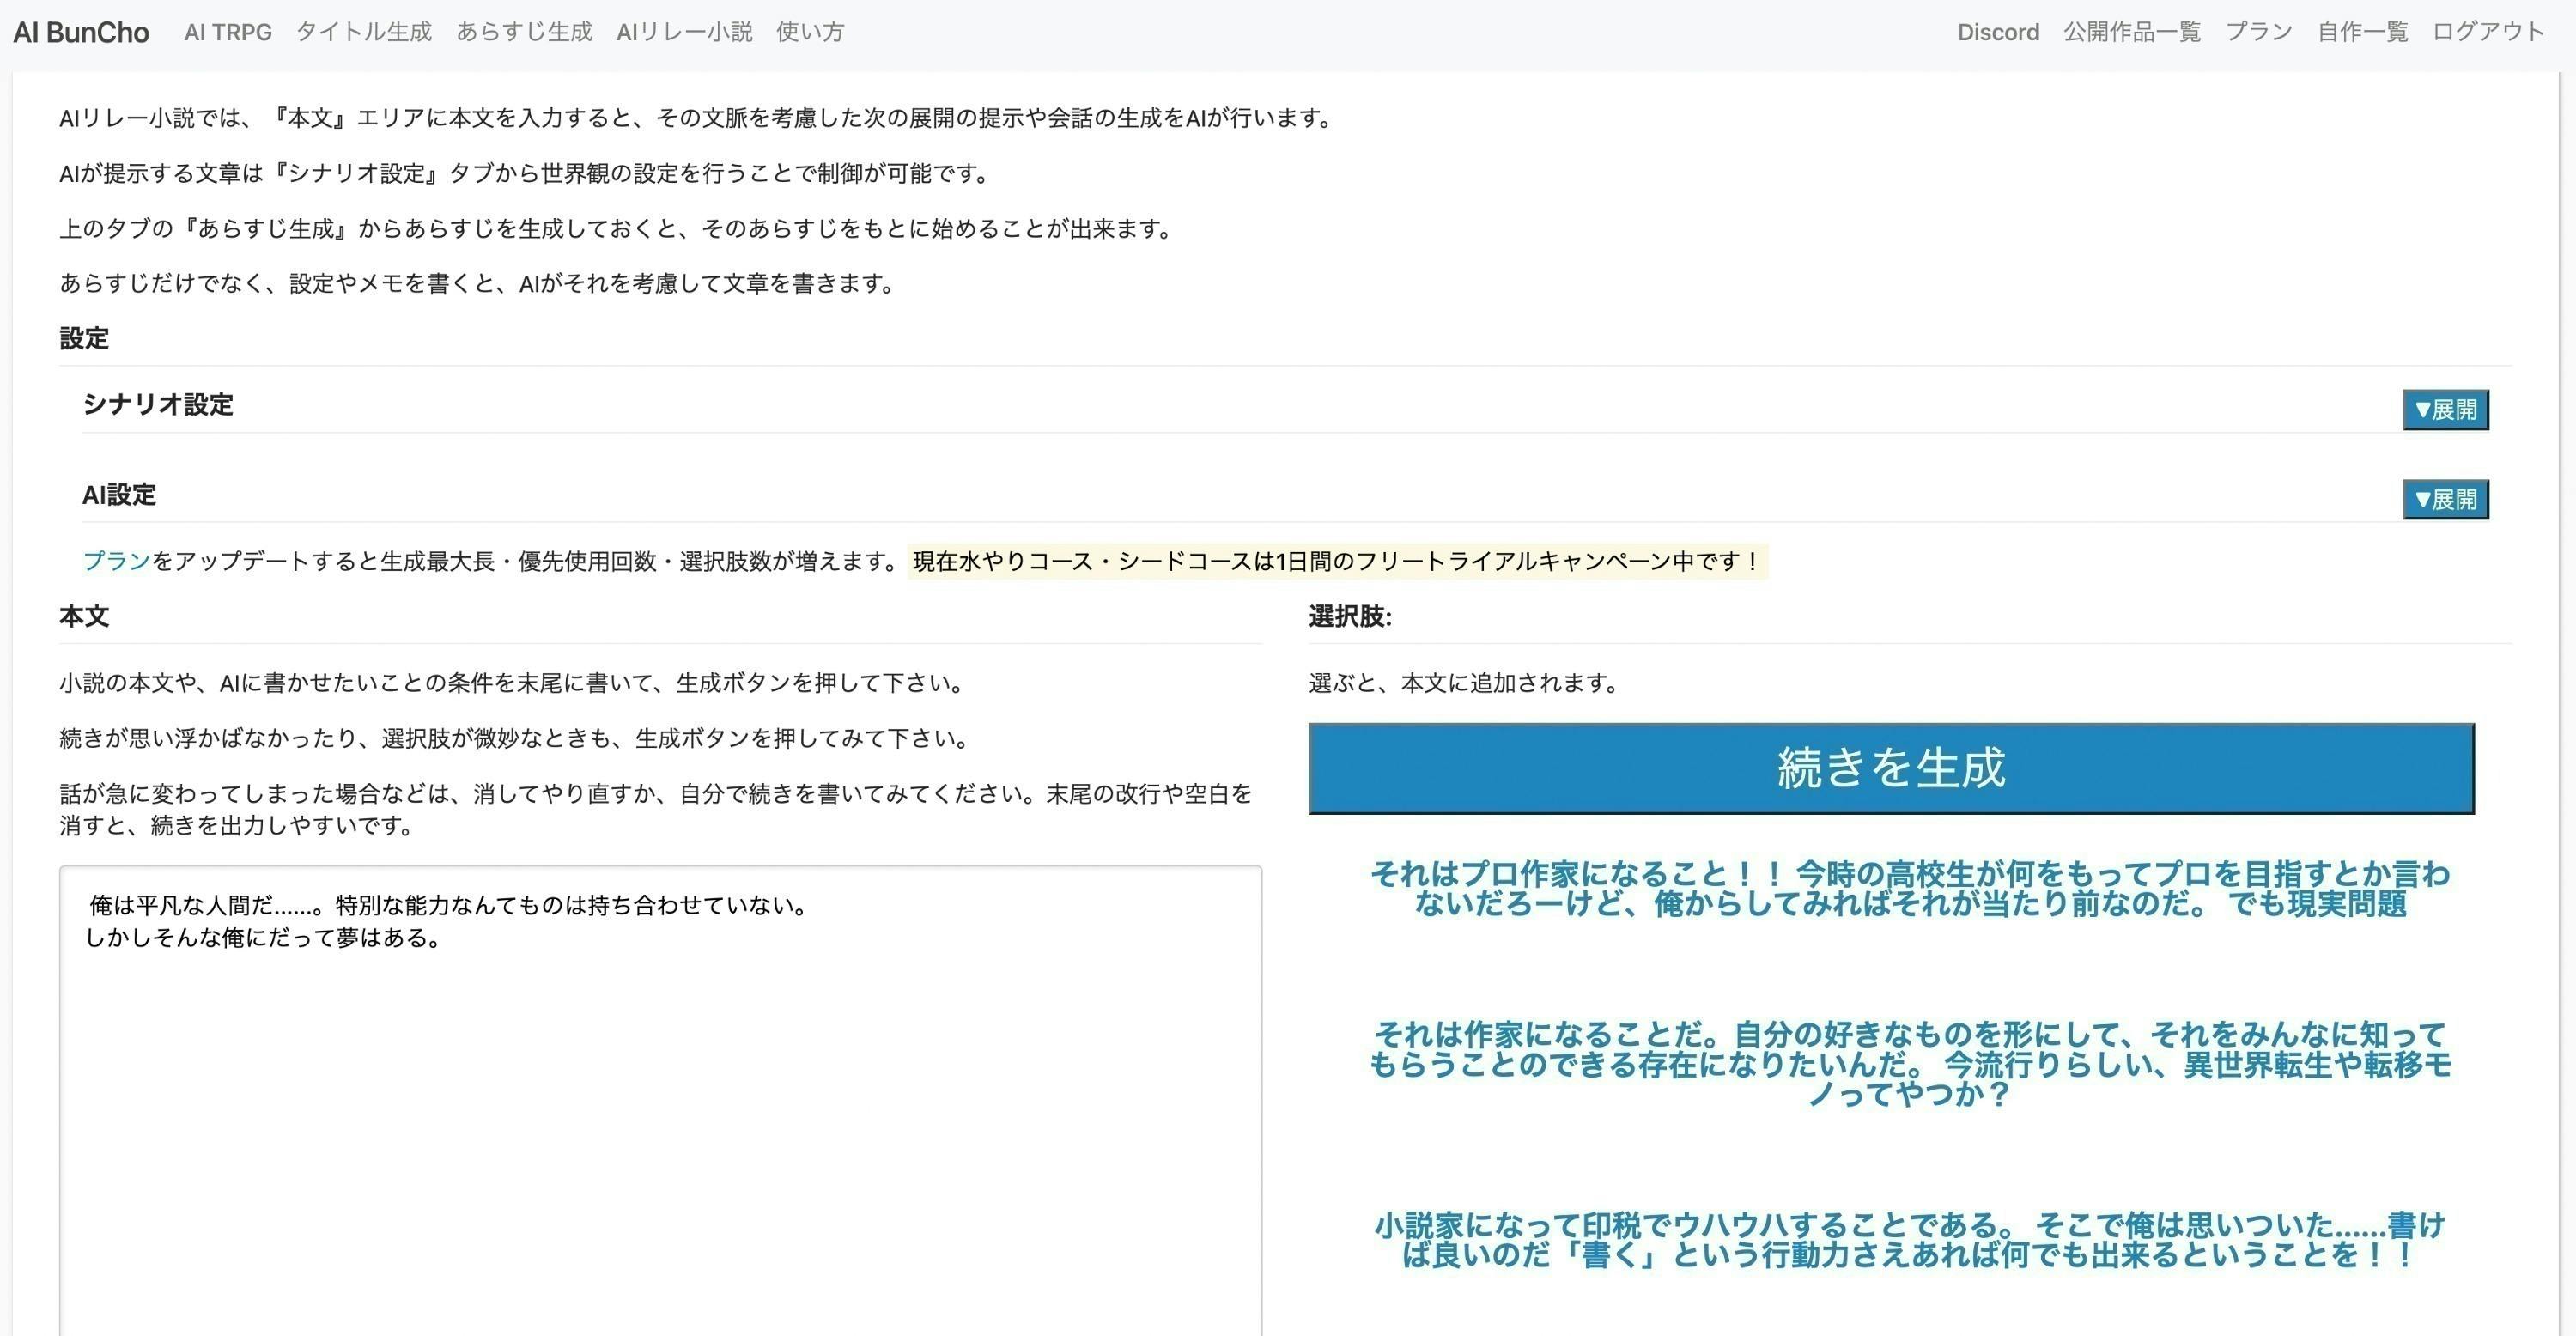This screenshot has width=2576, height=1336.
Task: Choose the option starting それは作家になることだ
Action: 1909,1063
